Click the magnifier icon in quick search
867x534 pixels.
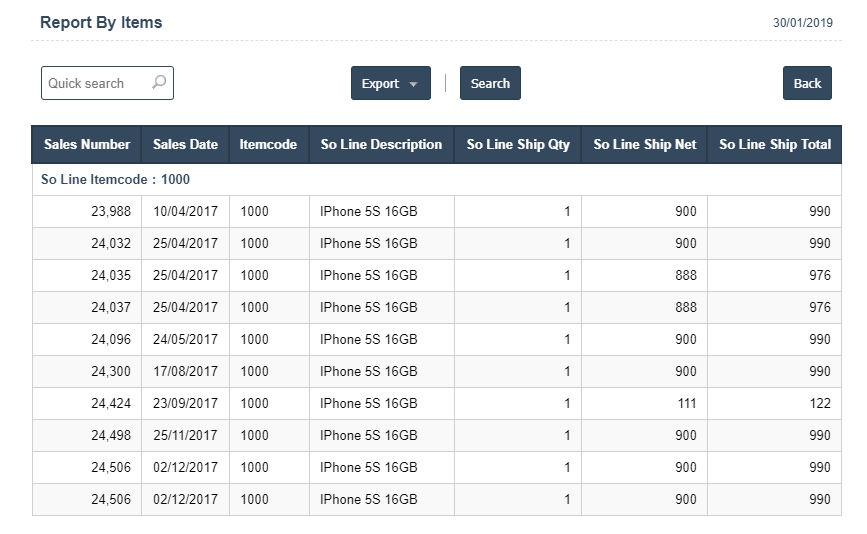(x=159, y=82)
